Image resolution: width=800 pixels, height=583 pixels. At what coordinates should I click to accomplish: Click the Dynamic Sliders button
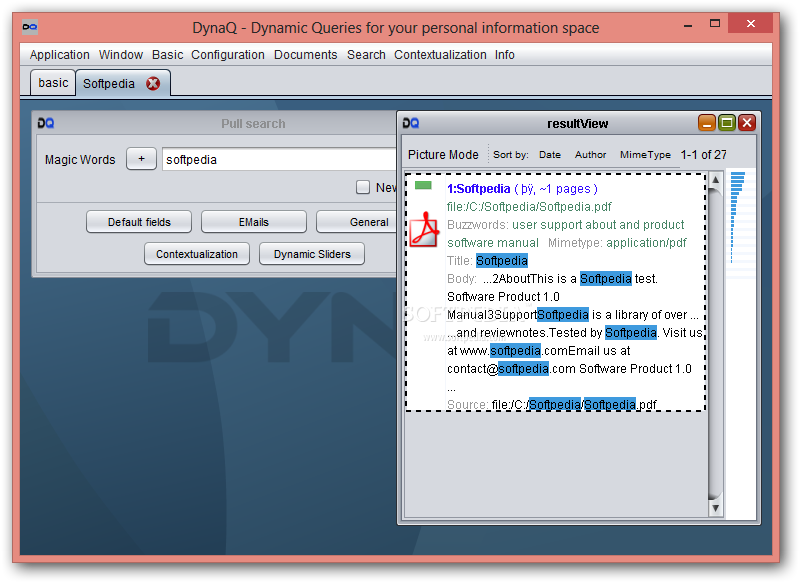click(x=312, y=254)
